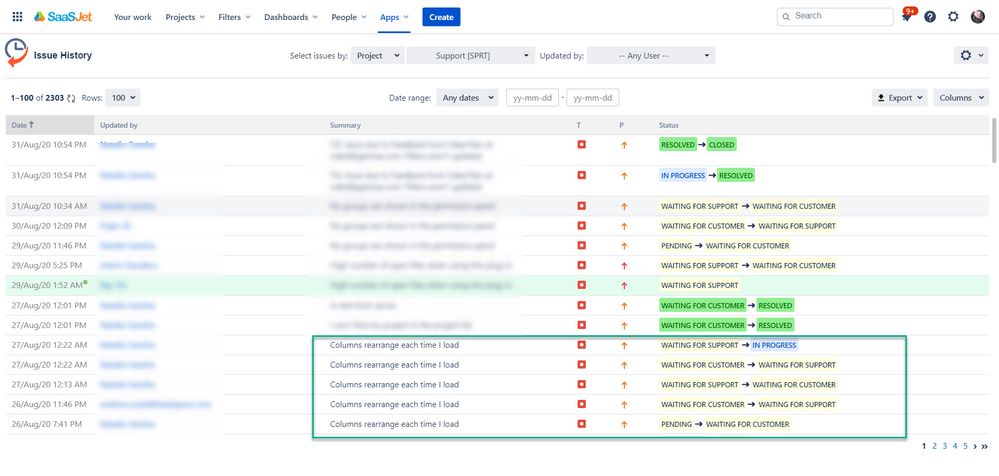Open the Filters menu
Screen dimensions: 999x476
[236, 17]
